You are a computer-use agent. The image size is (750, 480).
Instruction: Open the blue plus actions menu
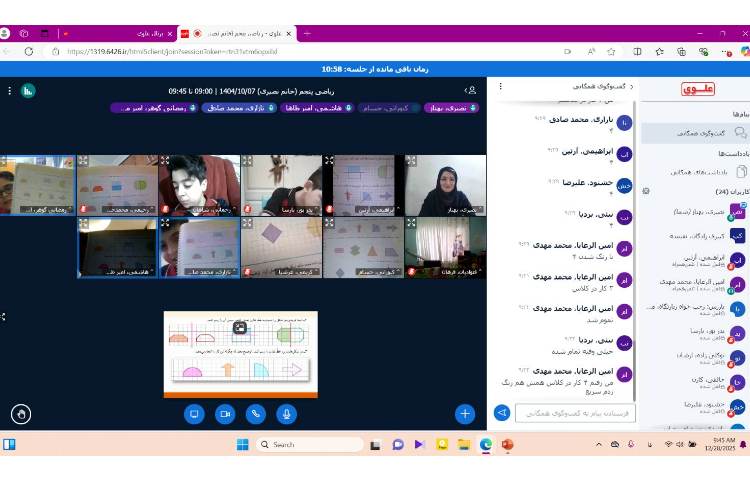[465, 413]
